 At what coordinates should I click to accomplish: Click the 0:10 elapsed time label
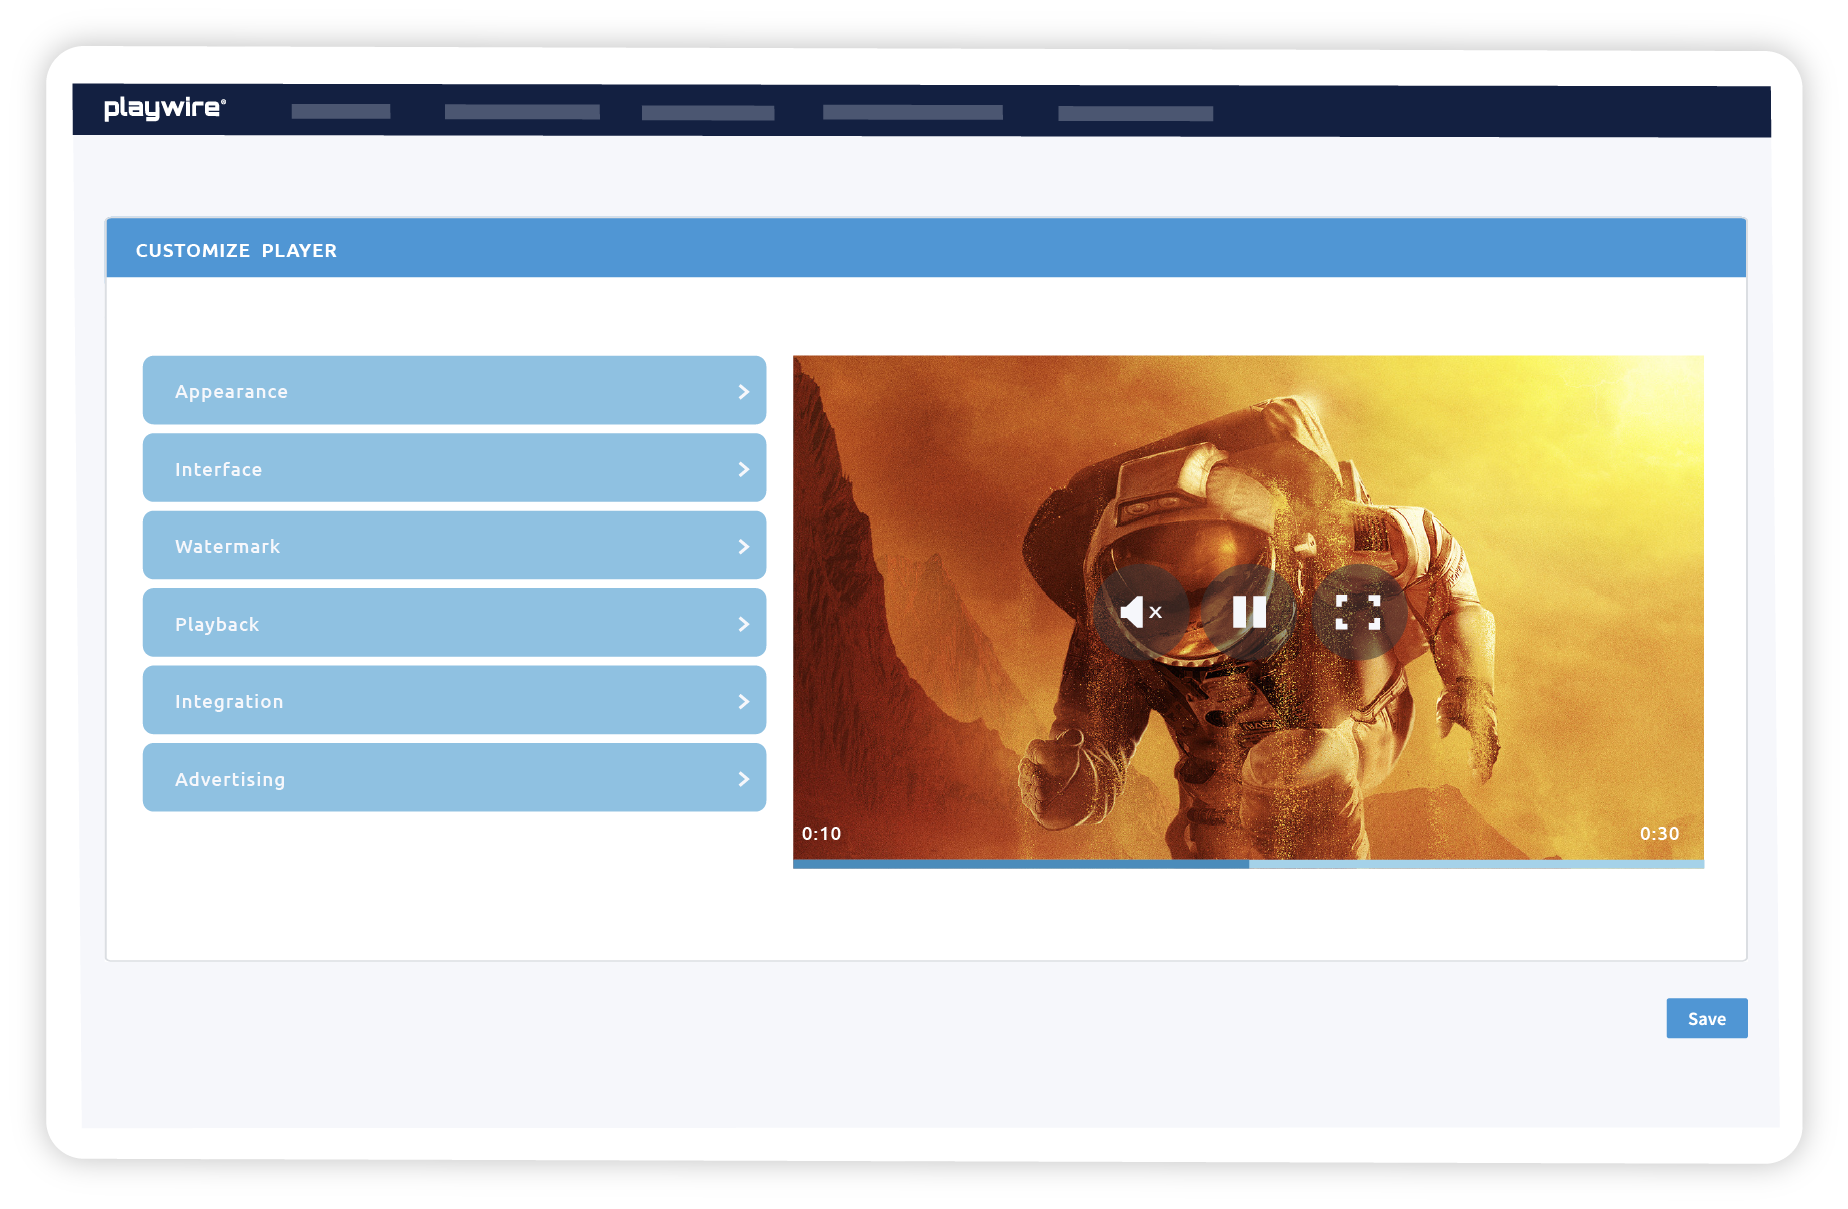click(821, 834)
